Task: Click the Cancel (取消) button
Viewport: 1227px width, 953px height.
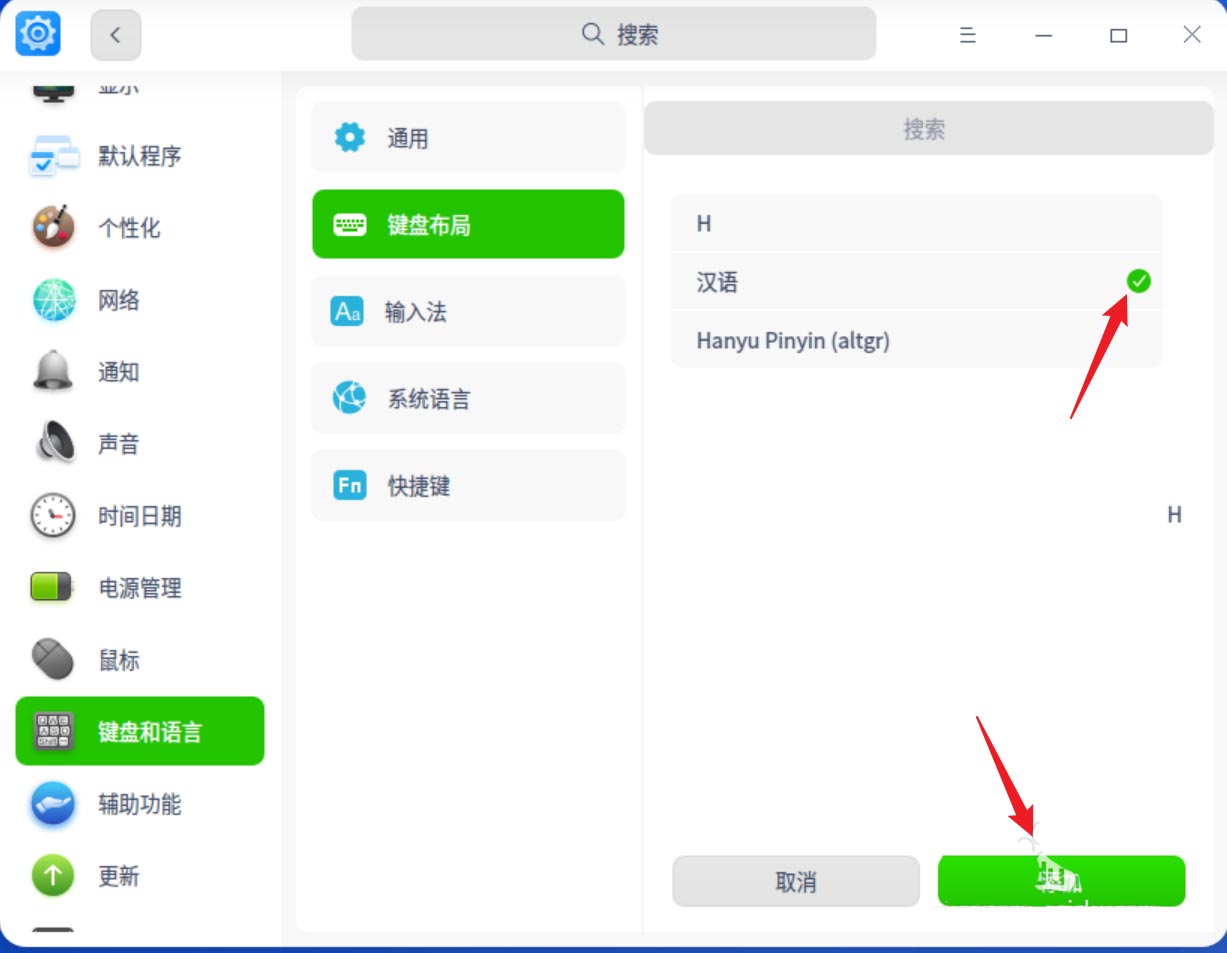Action: [x=796, y=881]
